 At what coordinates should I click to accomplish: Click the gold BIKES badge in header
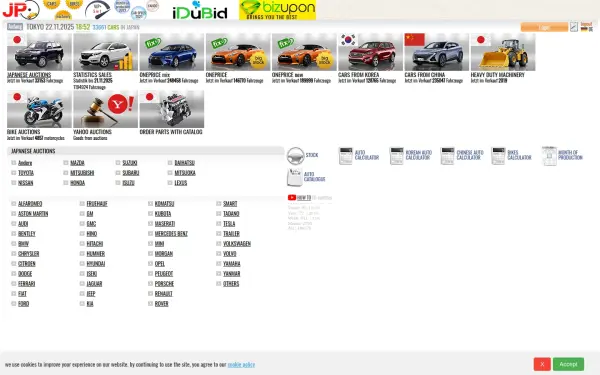[74, 4]
